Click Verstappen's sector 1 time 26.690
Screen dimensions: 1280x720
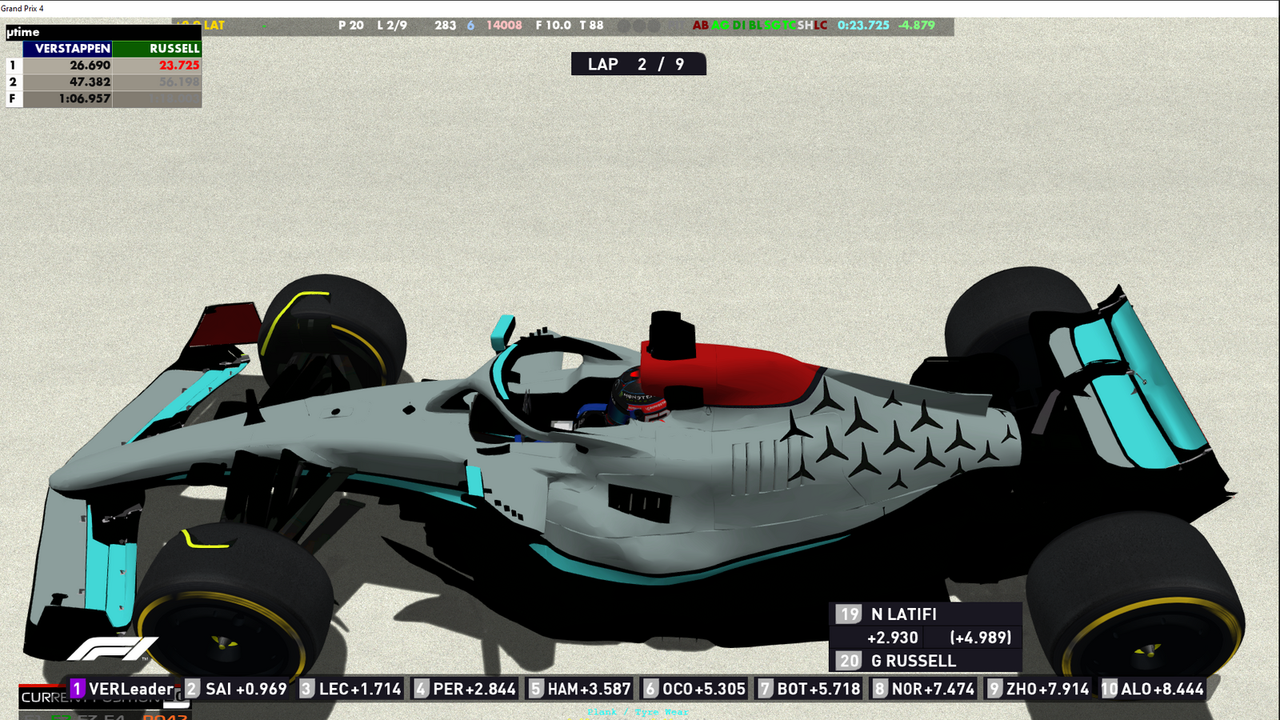tap(90, 65)
